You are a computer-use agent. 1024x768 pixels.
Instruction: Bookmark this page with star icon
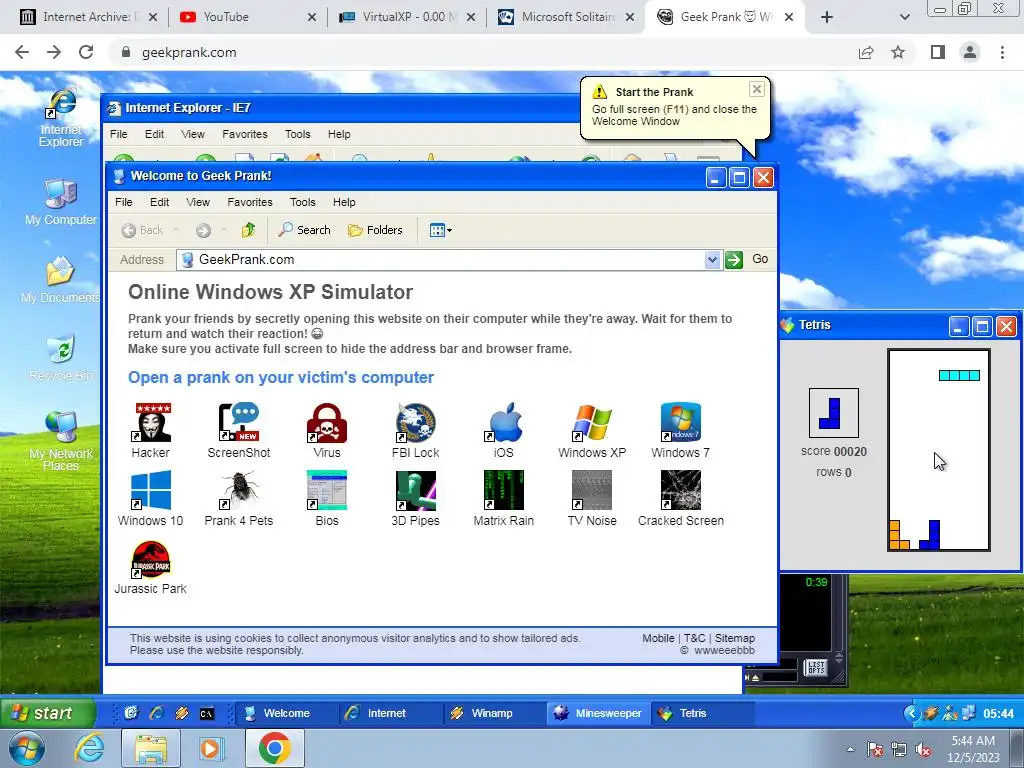click(x=899, y=52)
